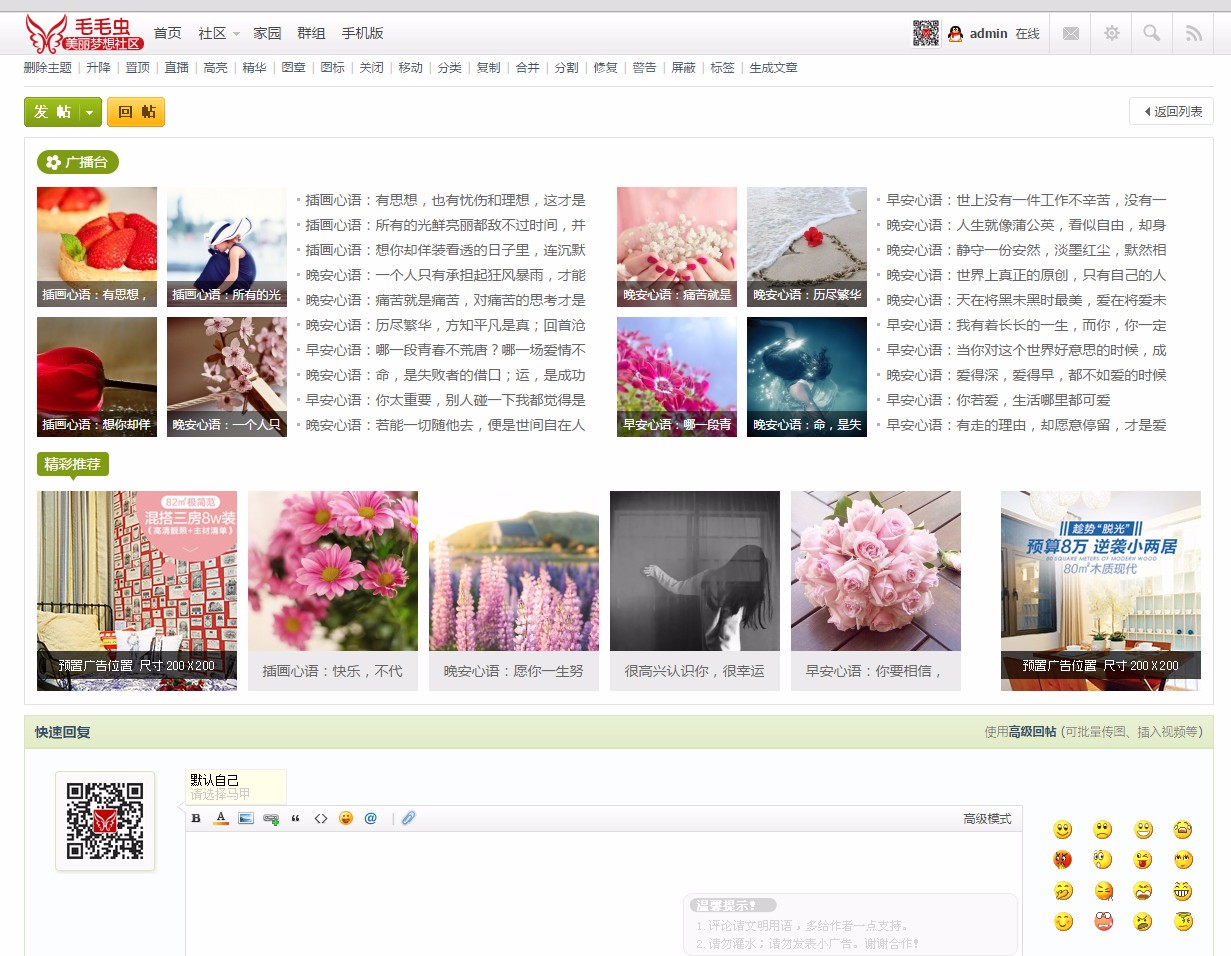
Task: Click the 精彩推荐 section label
Action: (73, 464)
